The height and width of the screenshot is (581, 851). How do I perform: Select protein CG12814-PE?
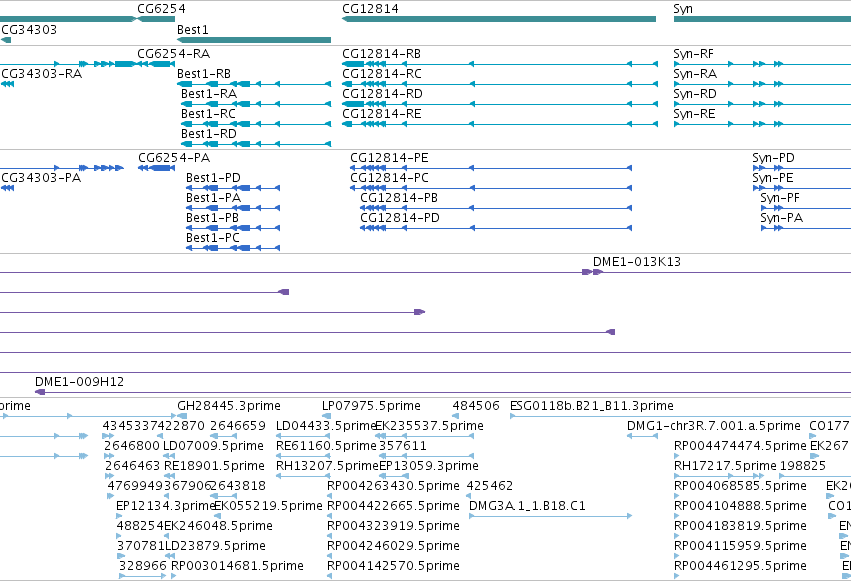pos(389,158)
